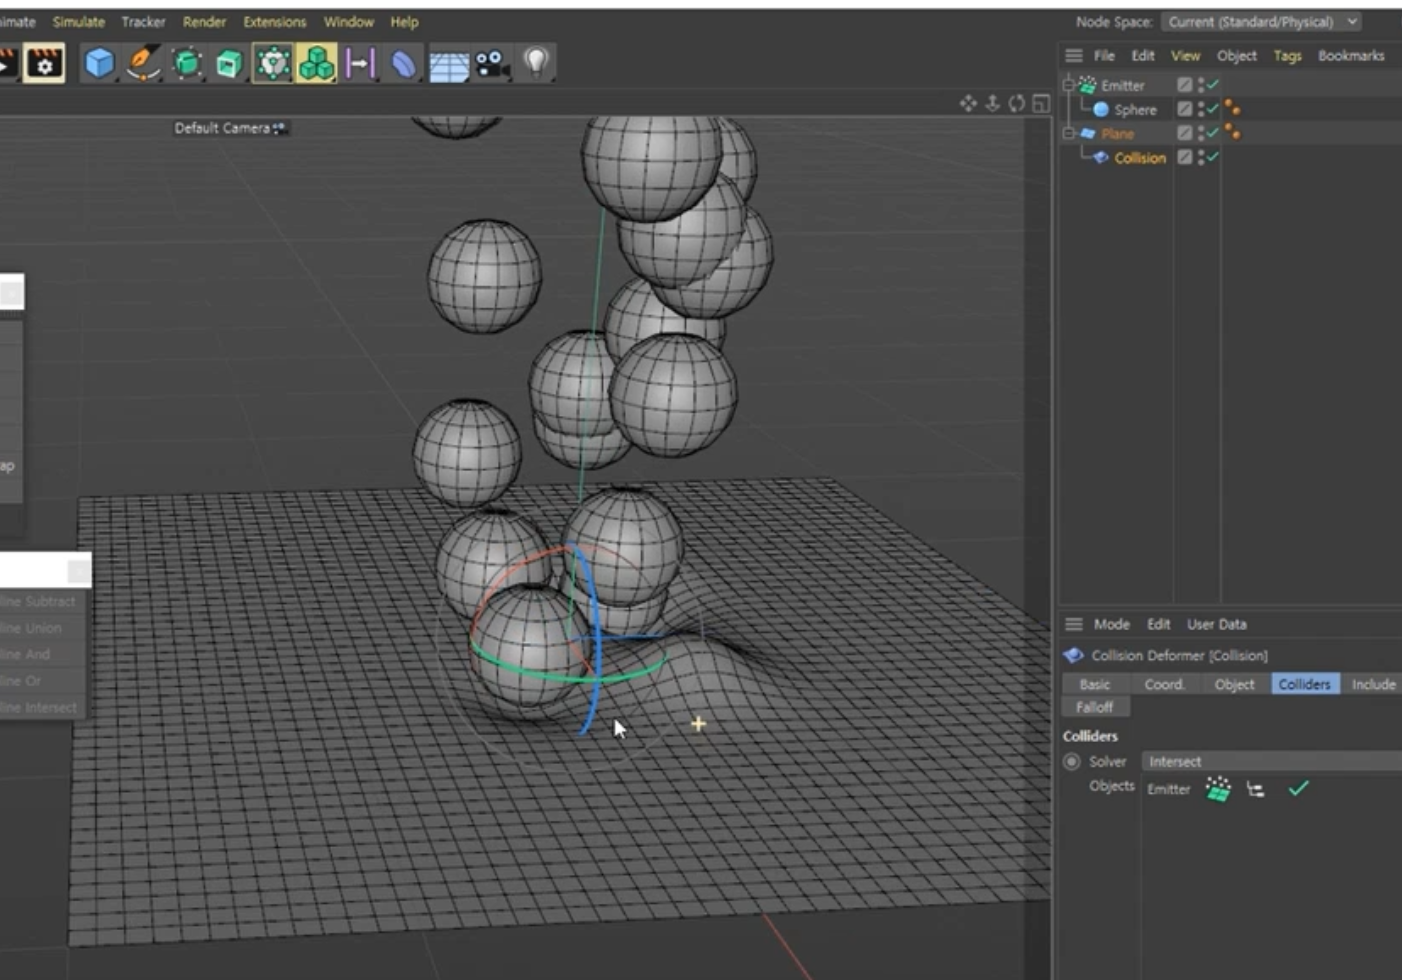Toggle enable checkmark for Emitter collider
This screenshot has height=980, width=1402.
coord(1298,789)
